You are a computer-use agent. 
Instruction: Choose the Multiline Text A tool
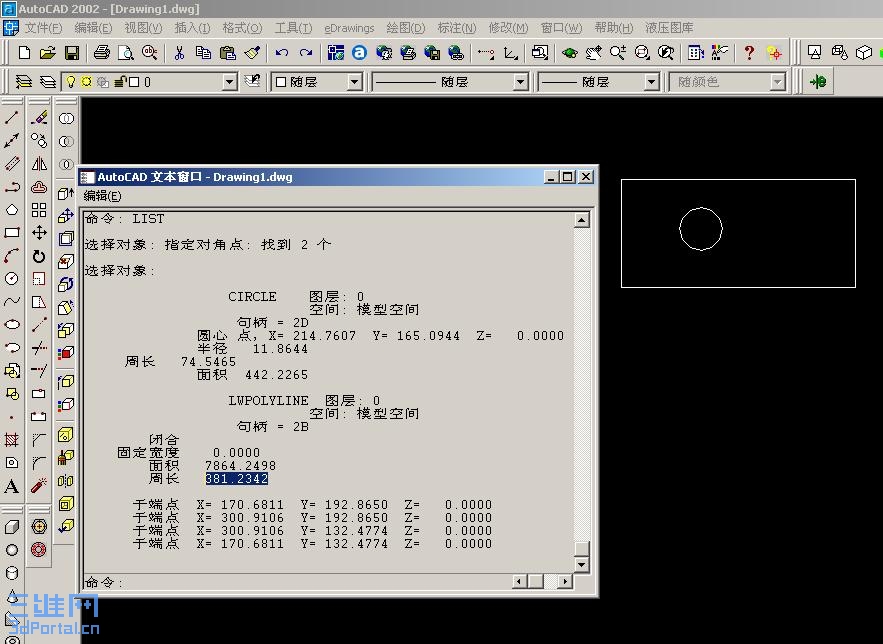(x=12, y=486)
